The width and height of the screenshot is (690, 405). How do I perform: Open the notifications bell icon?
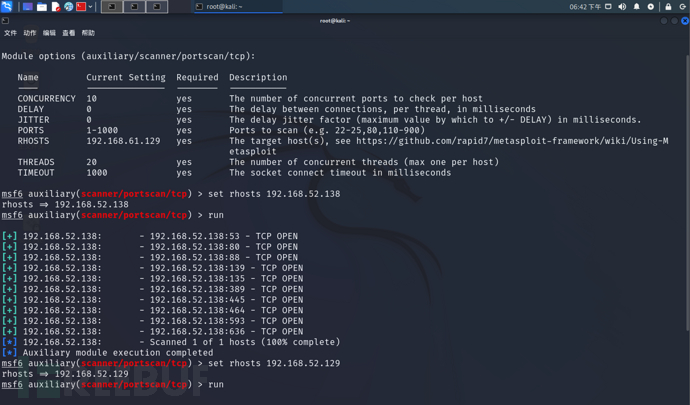tap(636, 7)
